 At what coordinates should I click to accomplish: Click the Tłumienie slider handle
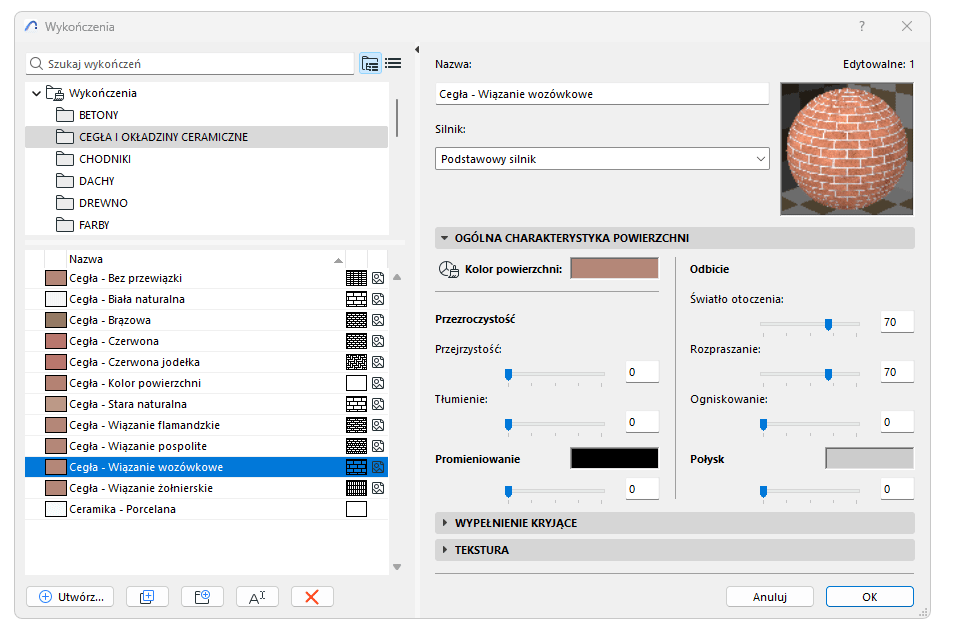point(508,425)
